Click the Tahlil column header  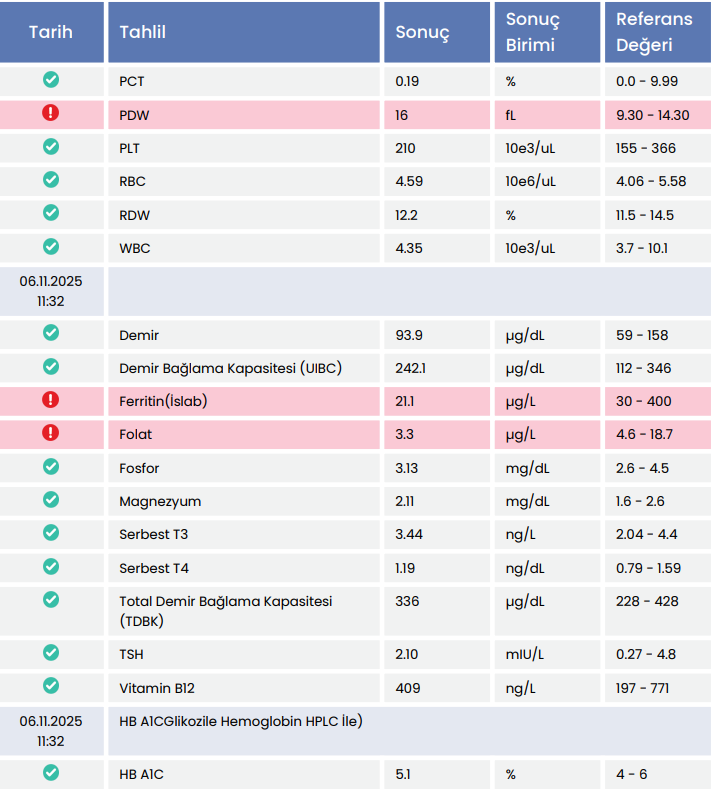click(143, 32)
